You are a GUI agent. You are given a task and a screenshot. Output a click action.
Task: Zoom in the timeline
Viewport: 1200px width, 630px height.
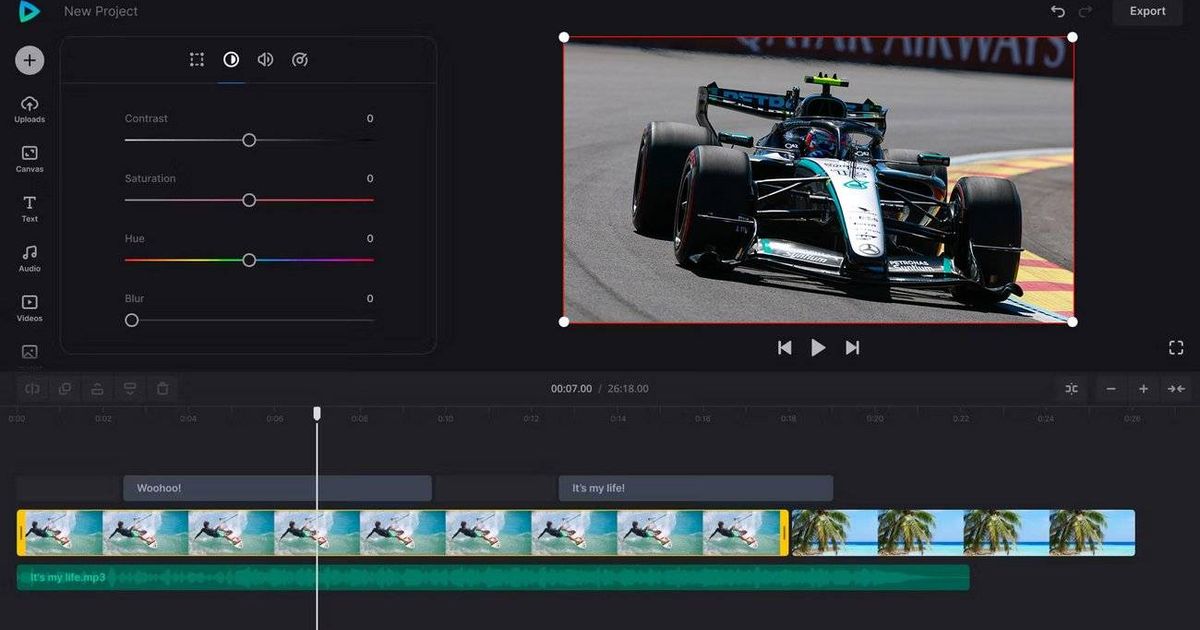click(1143, 388)
